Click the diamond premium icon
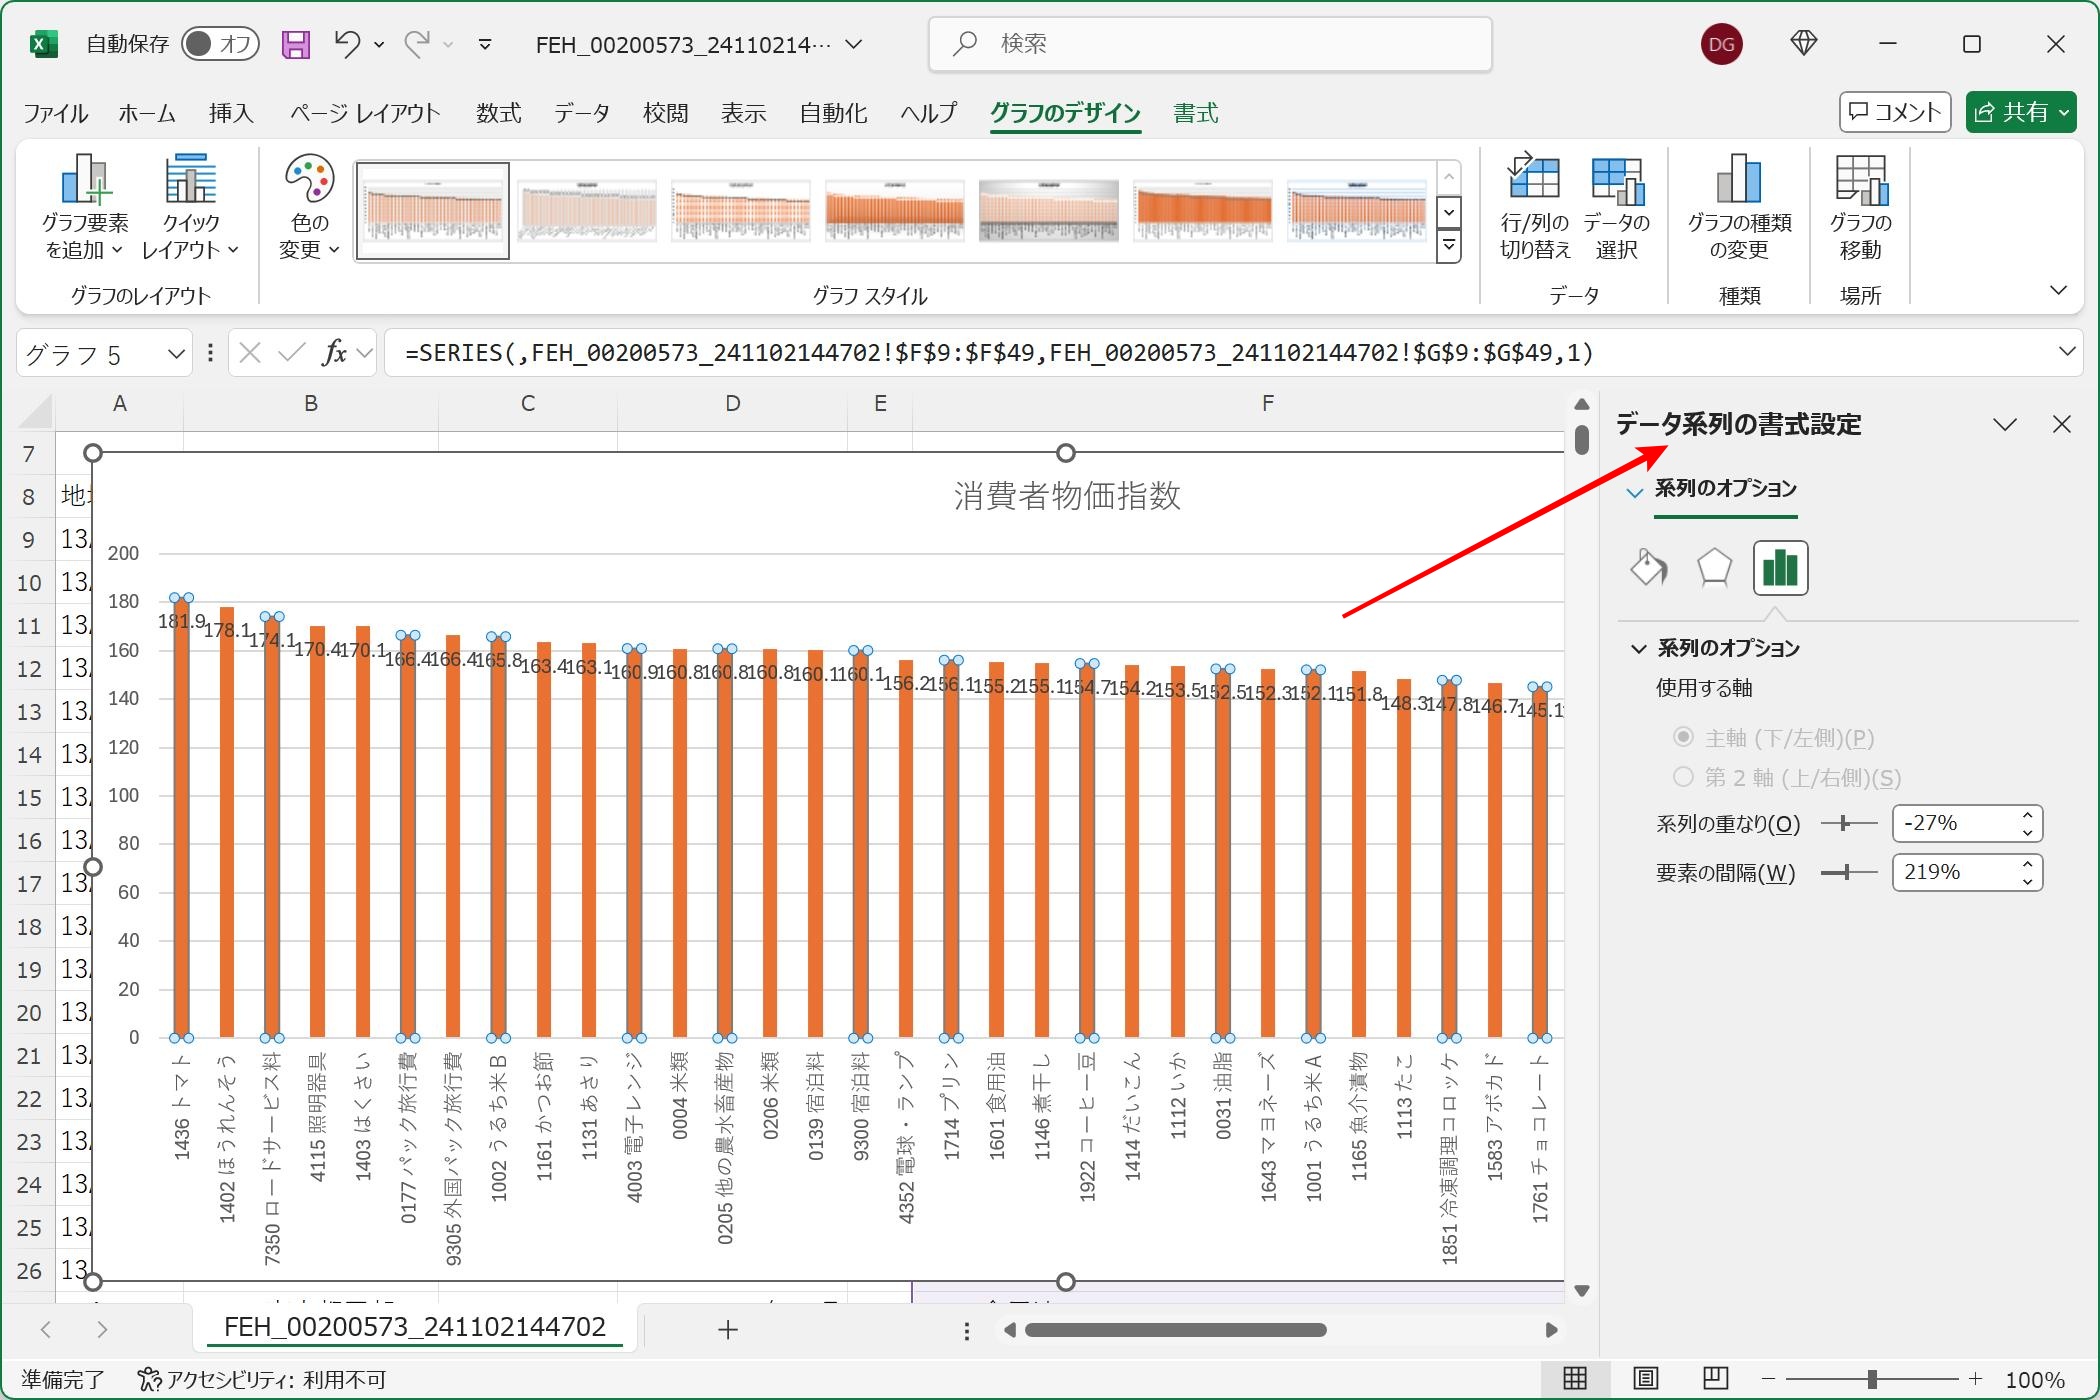 (x=1803, y=43)
